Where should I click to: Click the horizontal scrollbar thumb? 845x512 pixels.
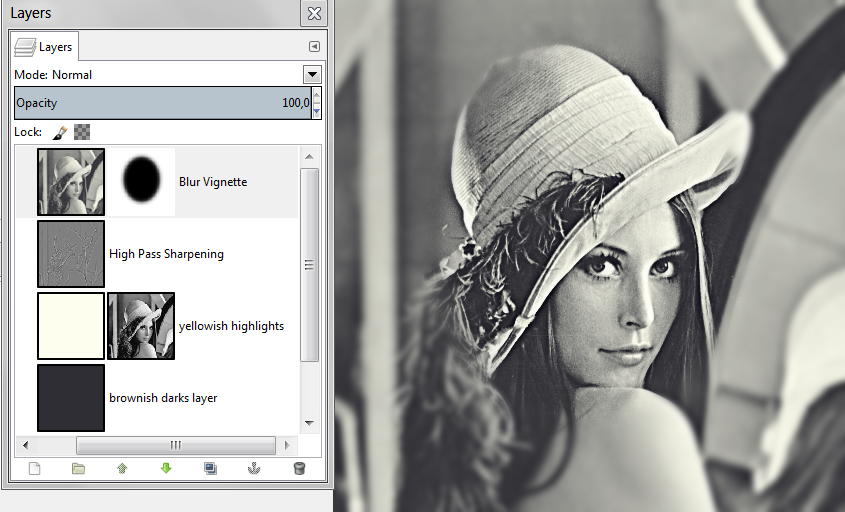click(176, 445)
